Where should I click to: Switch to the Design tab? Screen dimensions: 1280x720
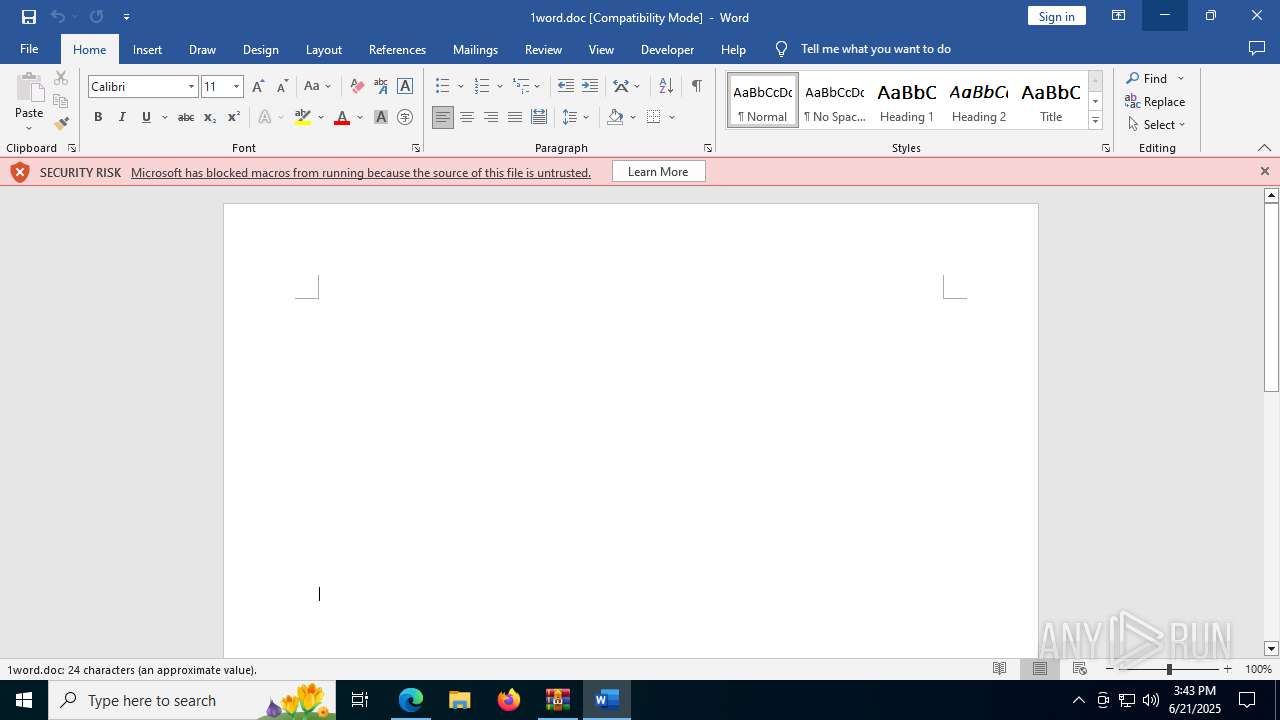point(260,49)
